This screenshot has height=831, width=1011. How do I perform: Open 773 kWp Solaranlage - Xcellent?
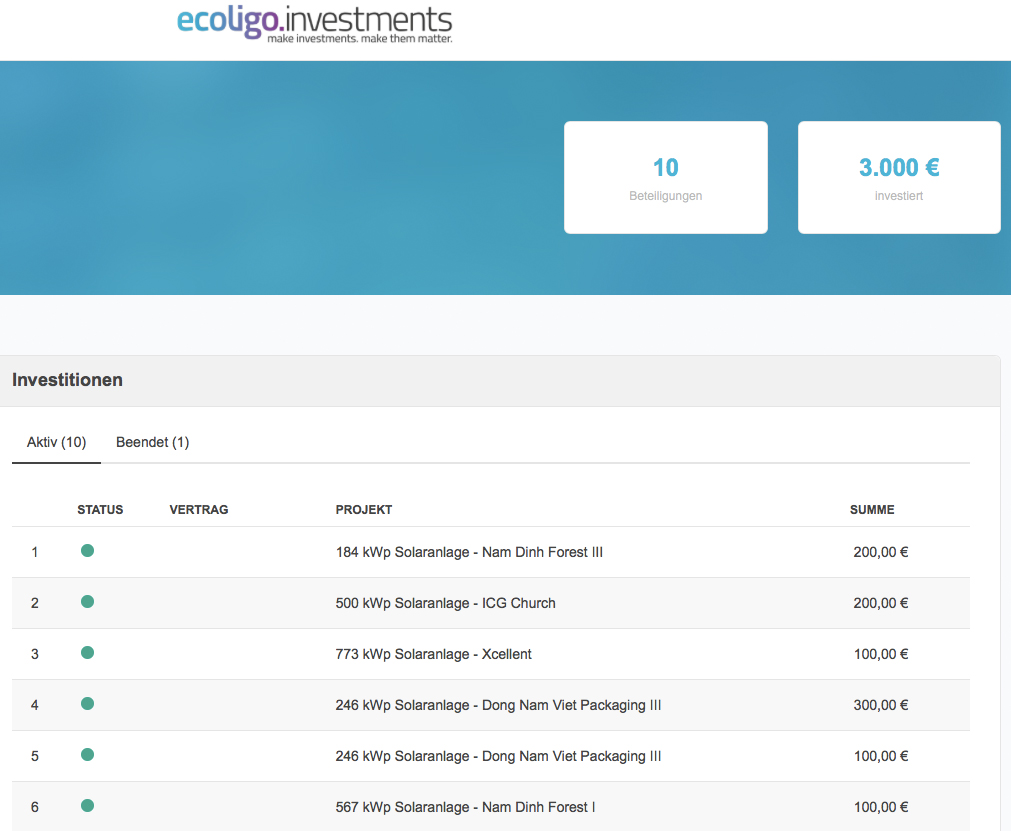(x=433, y=654)
